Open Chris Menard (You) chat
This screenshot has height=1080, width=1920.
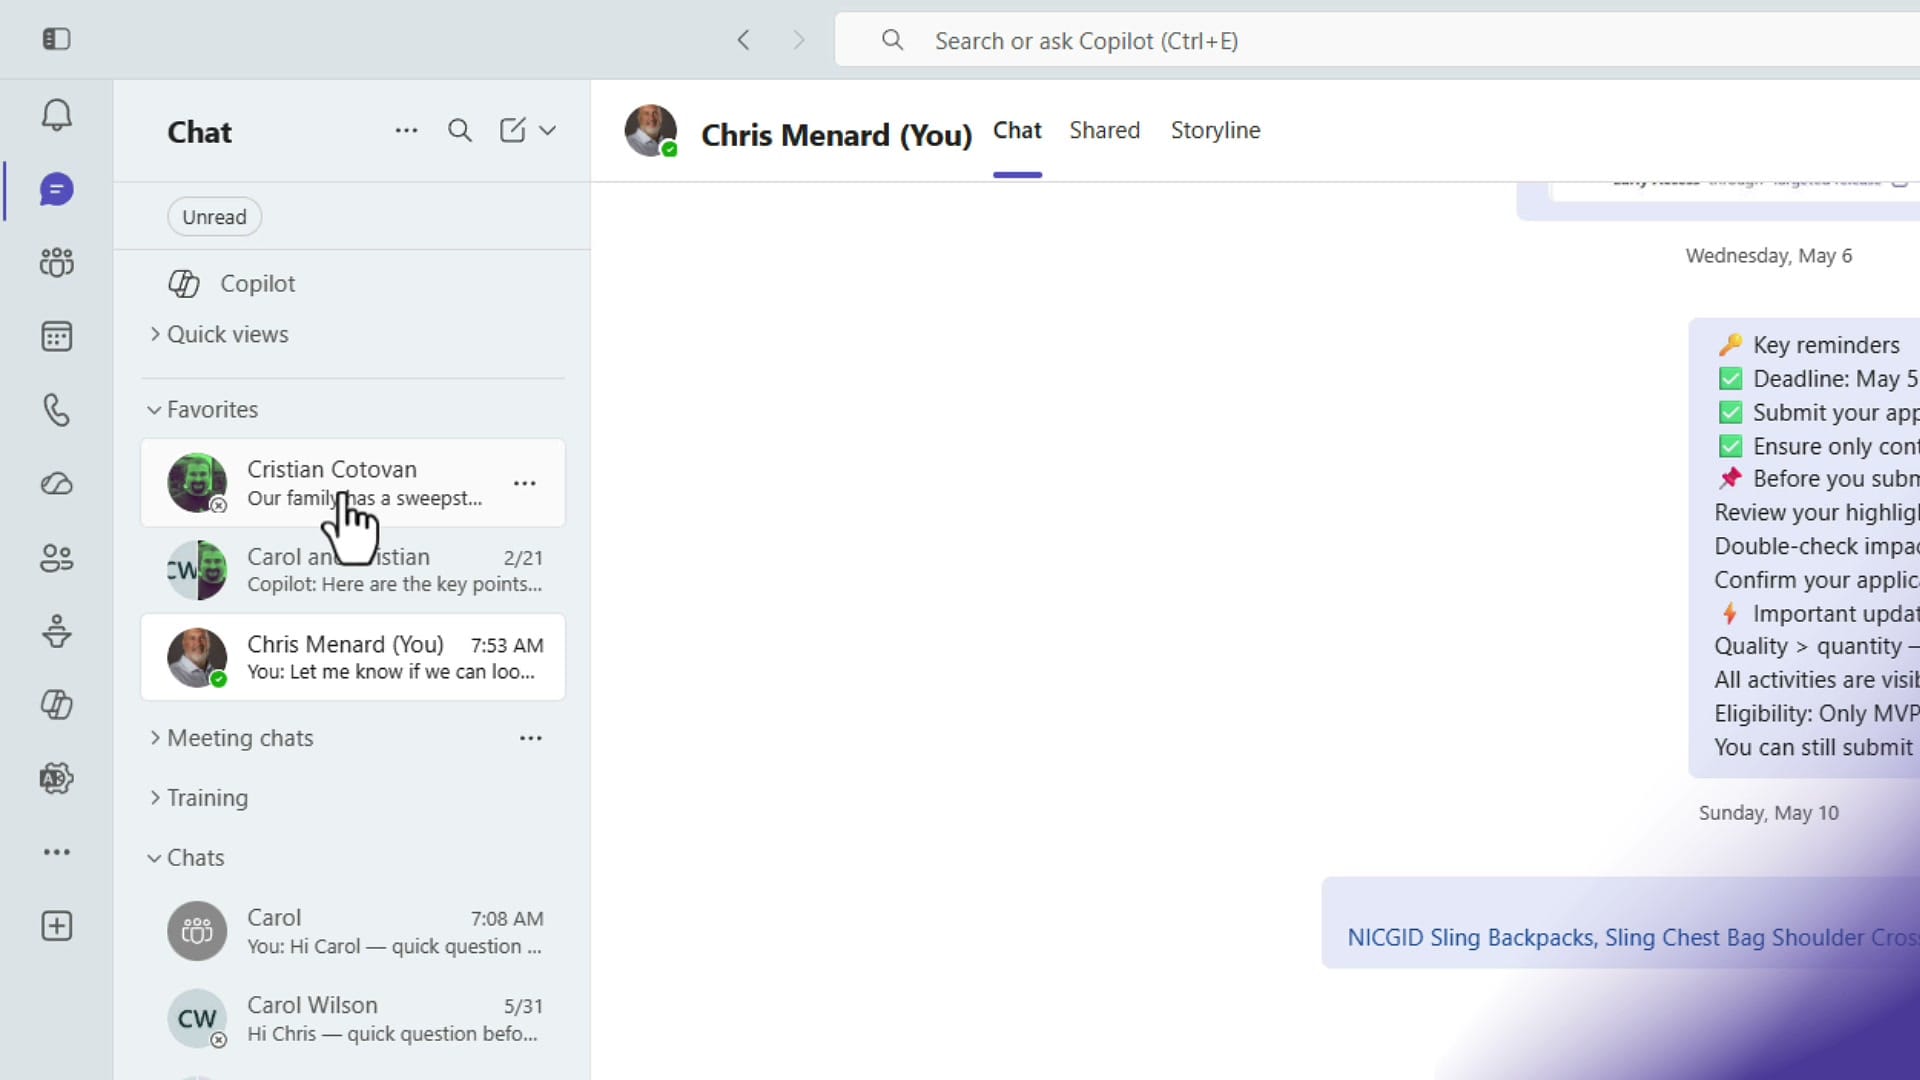[353, 657]
